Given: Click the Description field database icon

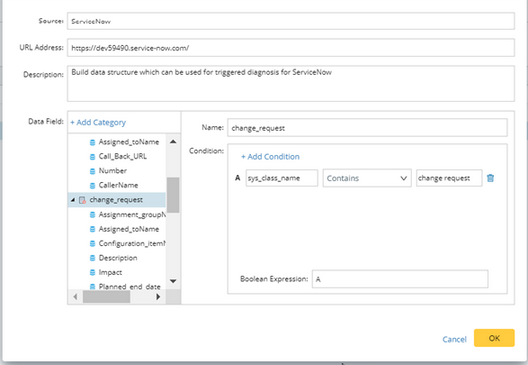Looking at the screenshot, I should point(92,258).
